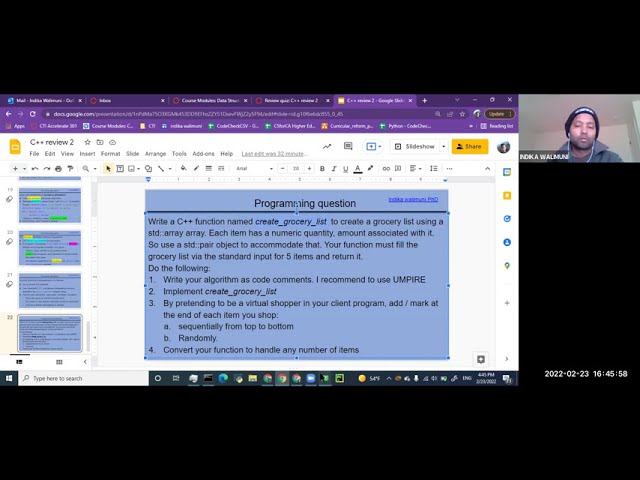Open the comment history icon
Screen dimensions: 640x480
click(x=348, y=146)
